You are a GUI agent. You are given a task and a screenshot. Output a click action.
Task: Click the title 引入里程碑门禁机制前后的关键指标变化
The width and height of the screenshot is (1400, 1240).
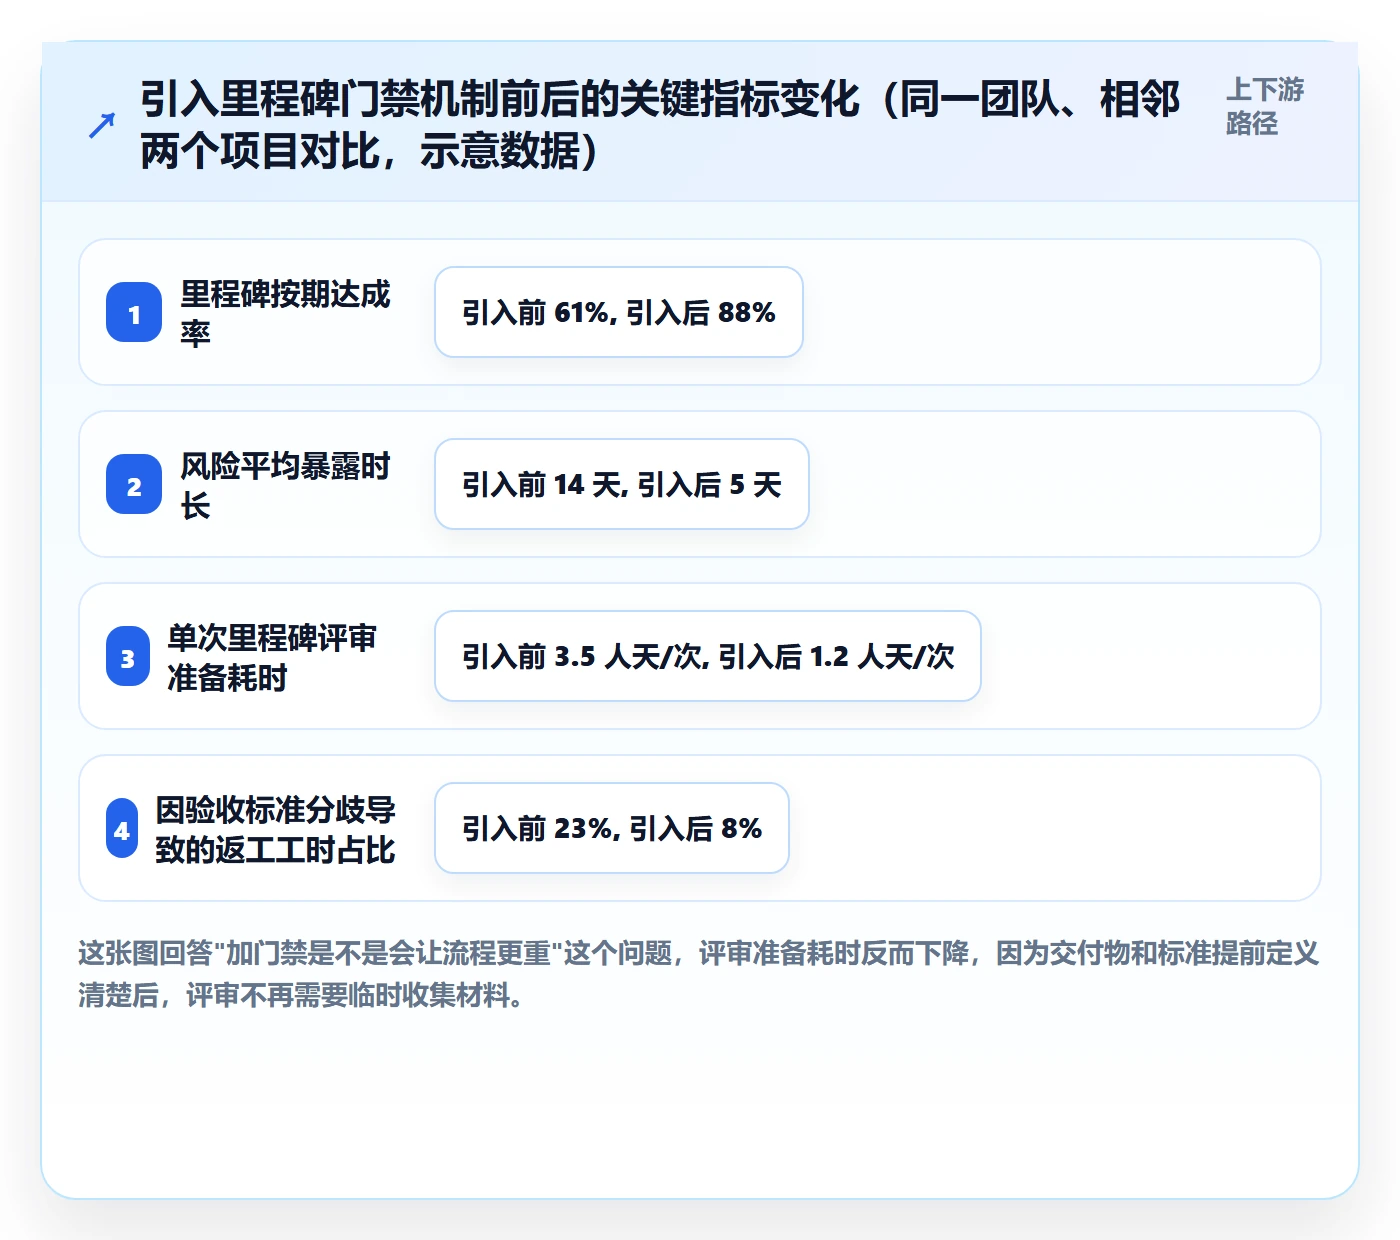coord(499,99)
